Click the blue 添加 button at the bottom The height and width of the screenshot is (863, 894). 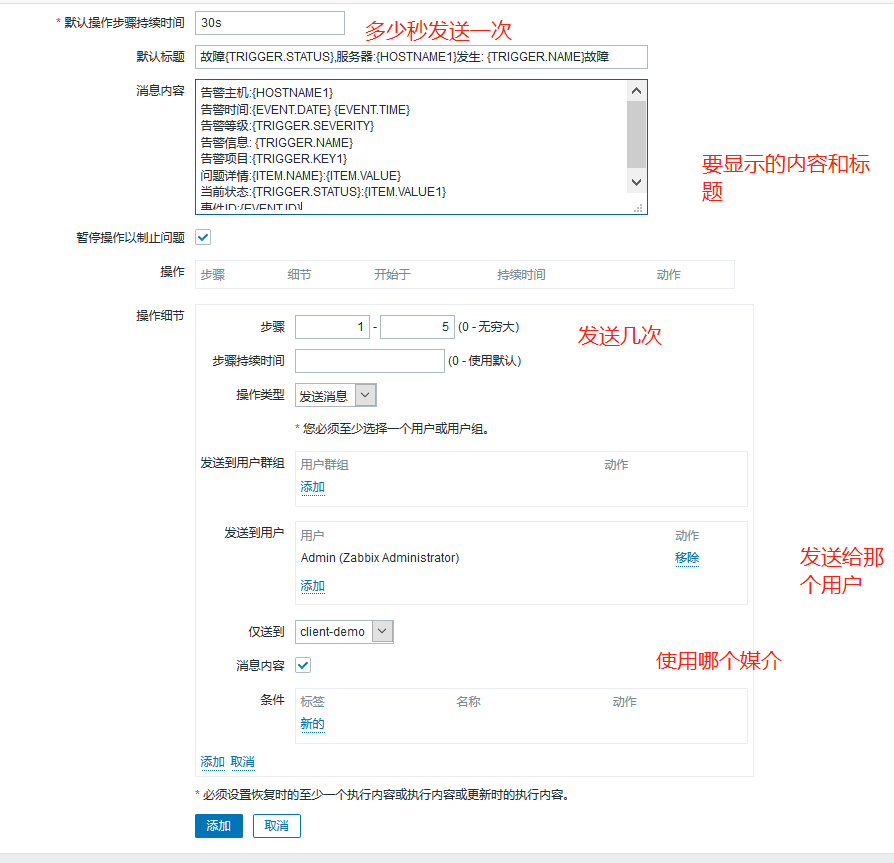pos(218,827)
